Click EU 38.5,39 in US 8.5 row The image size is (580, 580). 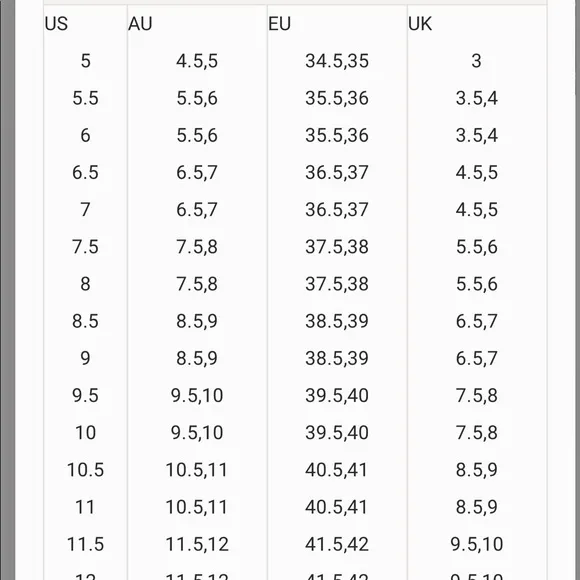[337, 321]
